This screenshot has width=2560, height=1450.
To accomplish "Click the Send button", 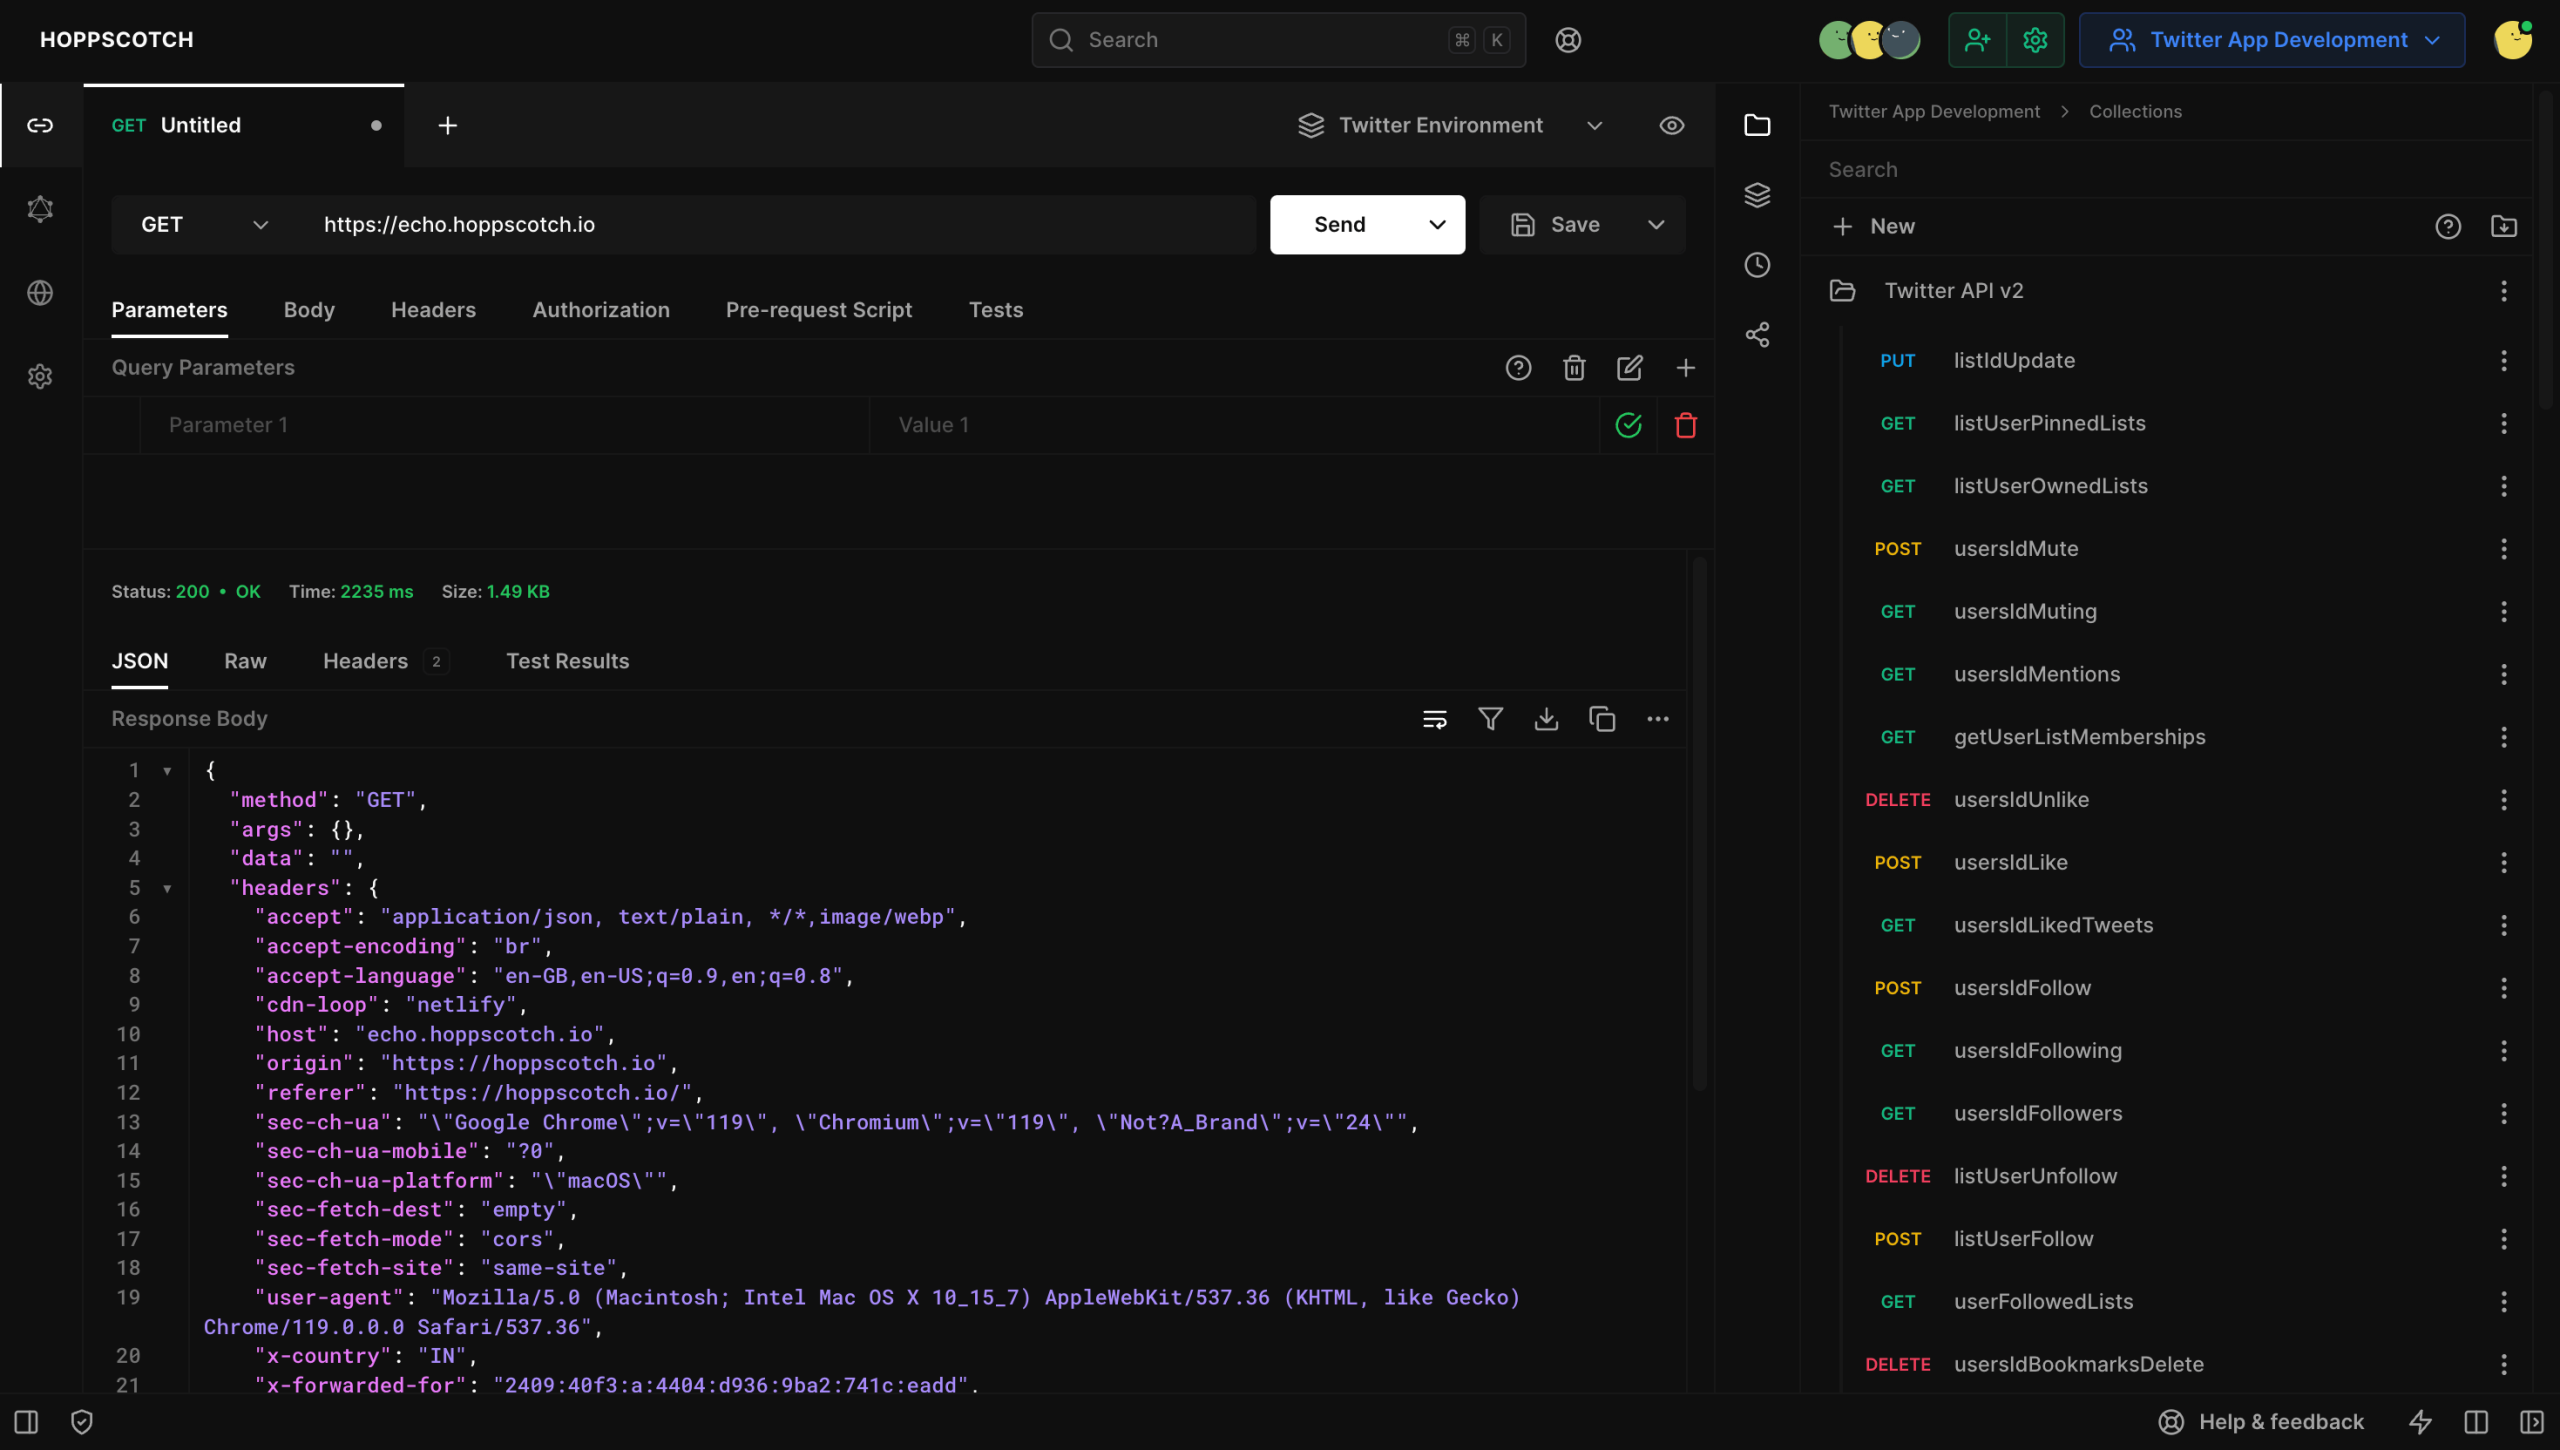I will [1339, 225].
